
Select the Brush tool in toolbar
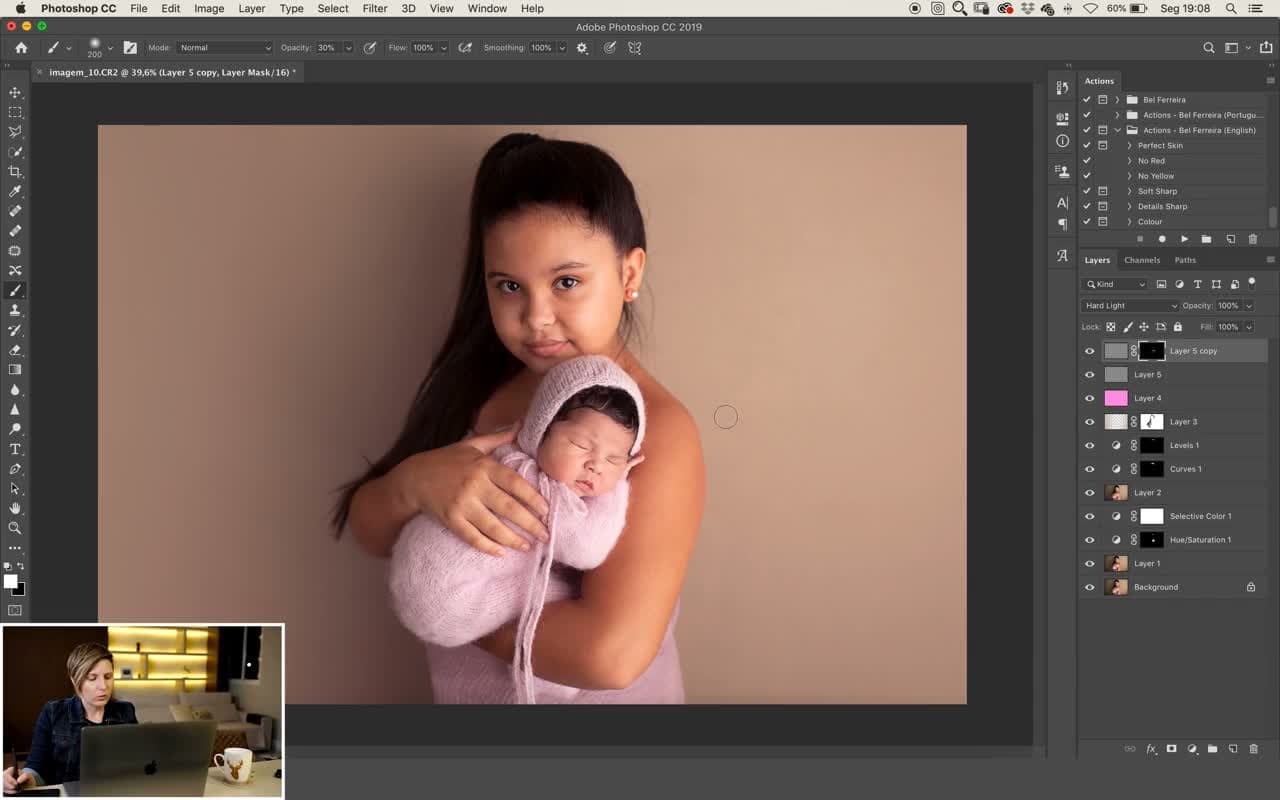(15, 291)
